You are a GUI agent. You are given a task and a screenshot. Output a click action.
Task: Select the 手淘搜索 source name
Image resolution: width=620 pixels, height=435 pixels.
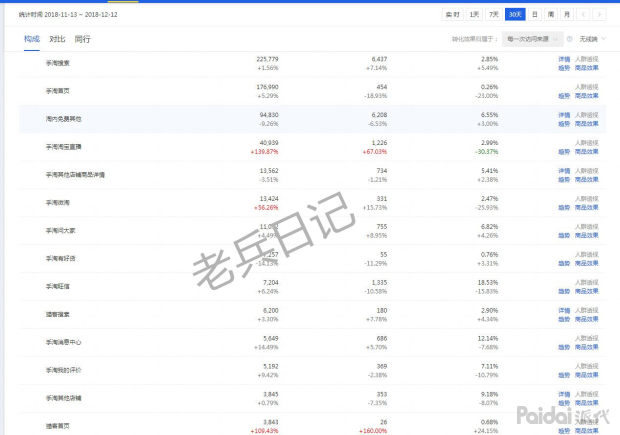[x=58, y=63]
